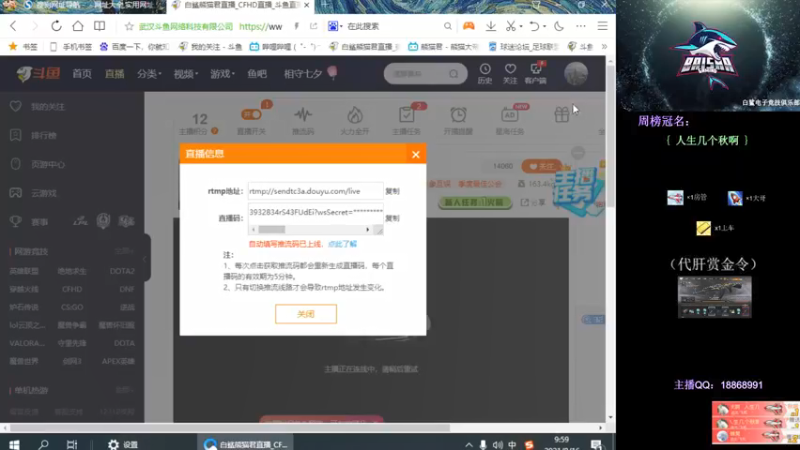Viewport: 800px width, 450px height.
Task: Click the gift box icon in streamer toolbar
Action: 562,115
